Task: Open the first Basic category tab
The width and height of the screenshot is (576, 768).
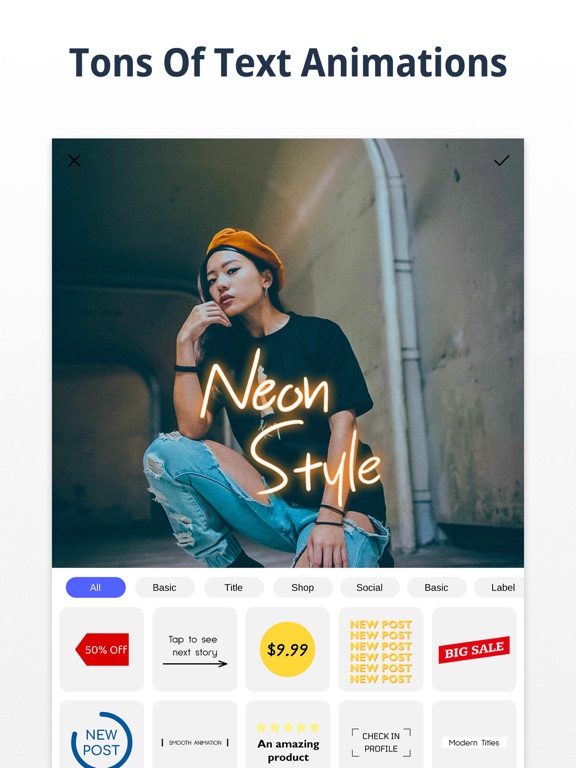Action: (x=165, y=587)
